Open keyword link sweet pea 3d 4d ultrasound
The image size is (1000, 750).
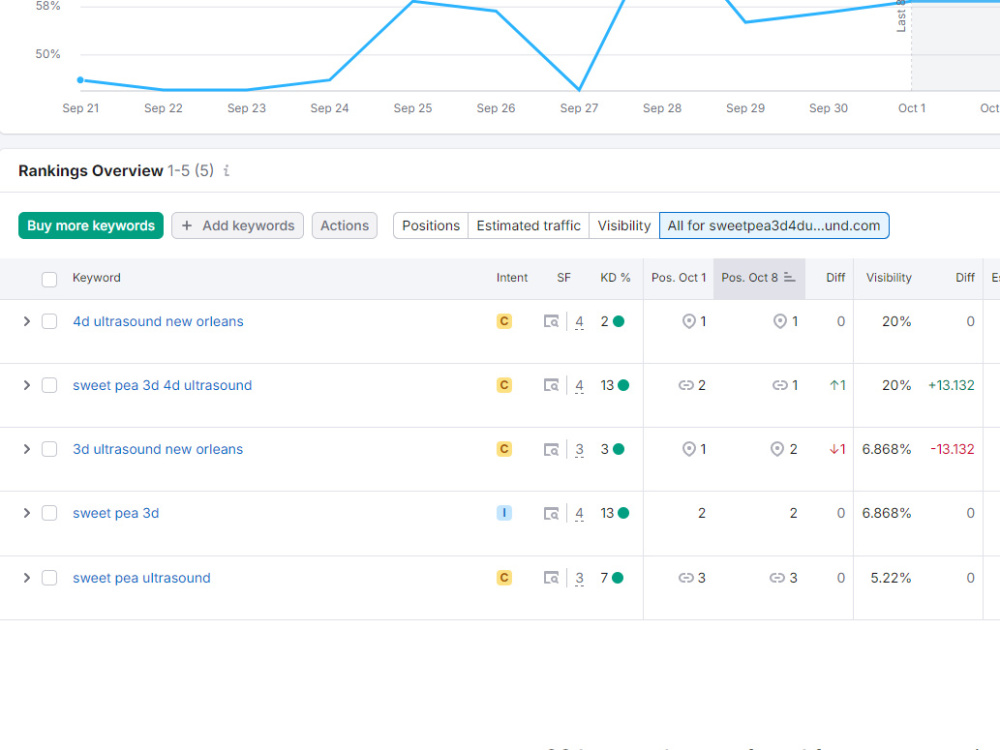point(162,385)
